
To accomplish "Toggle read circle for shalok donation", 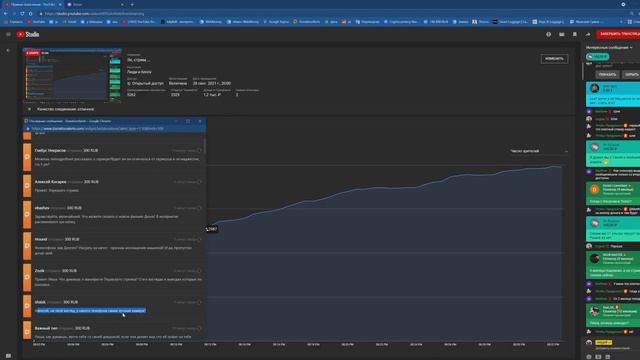I will (199, 302).
